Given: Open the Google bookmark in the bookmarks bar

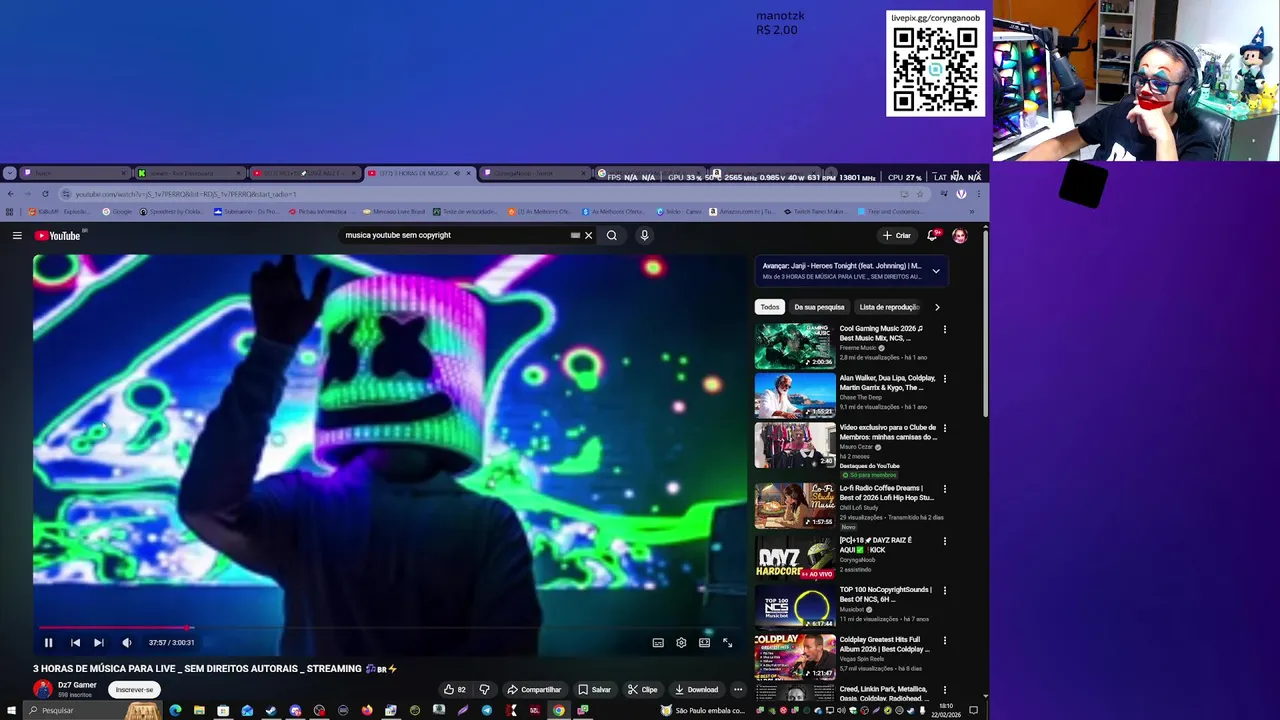Looking at the screenshot, I should 117,212.
